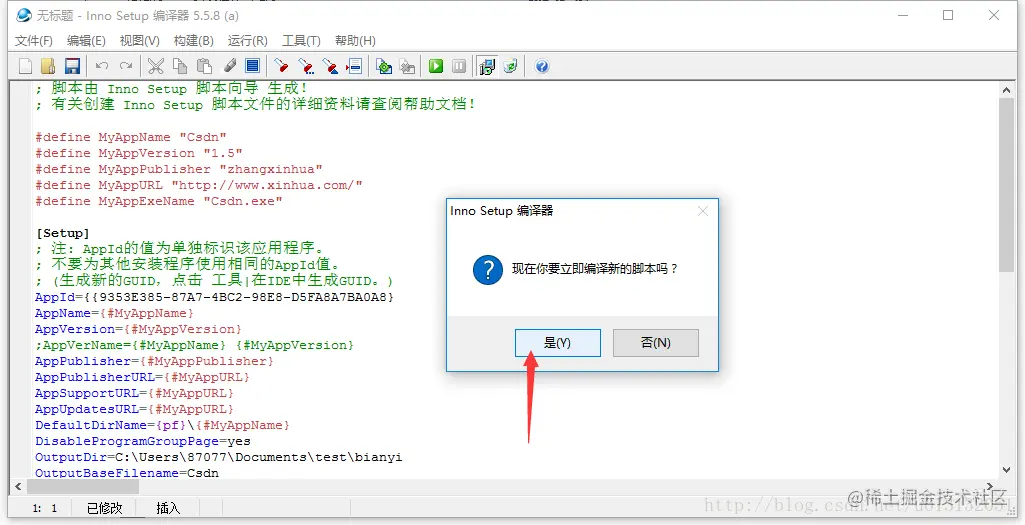1025x525 pixels.
Task: Open the 帮助(H) menu
Action: (355, 41)
